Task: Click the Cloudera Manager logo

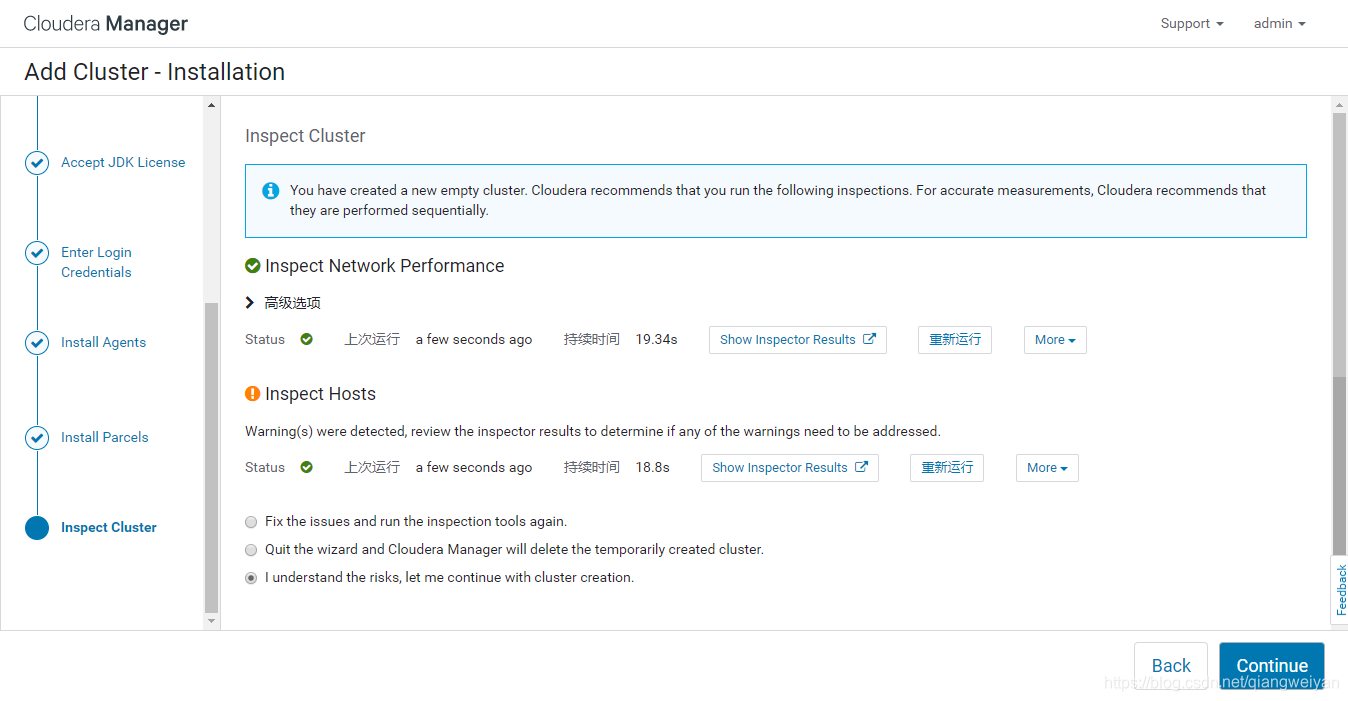Action: 105,24
